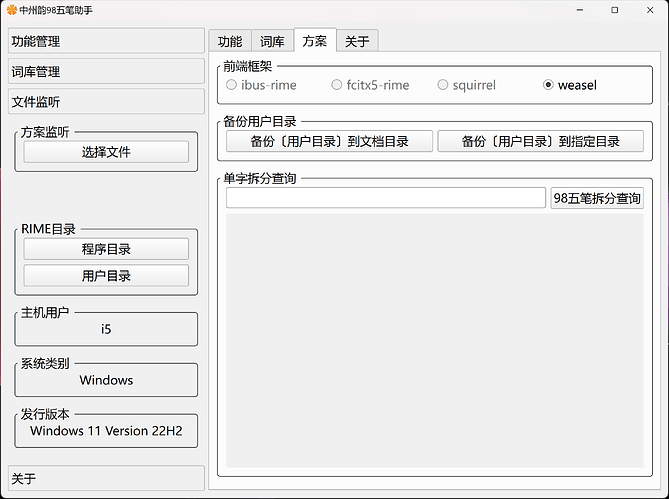Switch to the 词库 tab

[272, 41]
